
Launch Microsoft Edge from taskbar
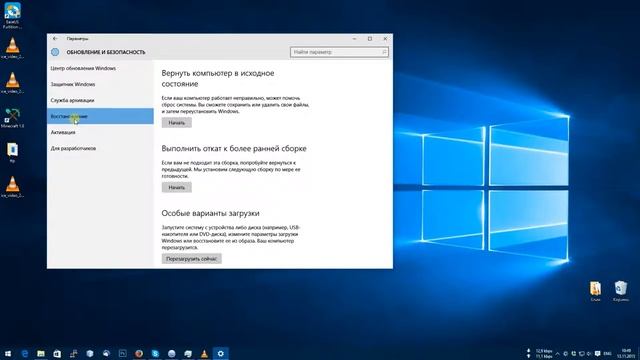coord(24,353)
